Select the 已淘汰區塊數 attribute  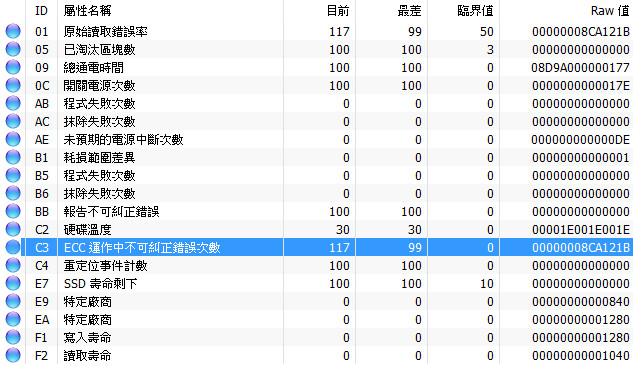99,50
